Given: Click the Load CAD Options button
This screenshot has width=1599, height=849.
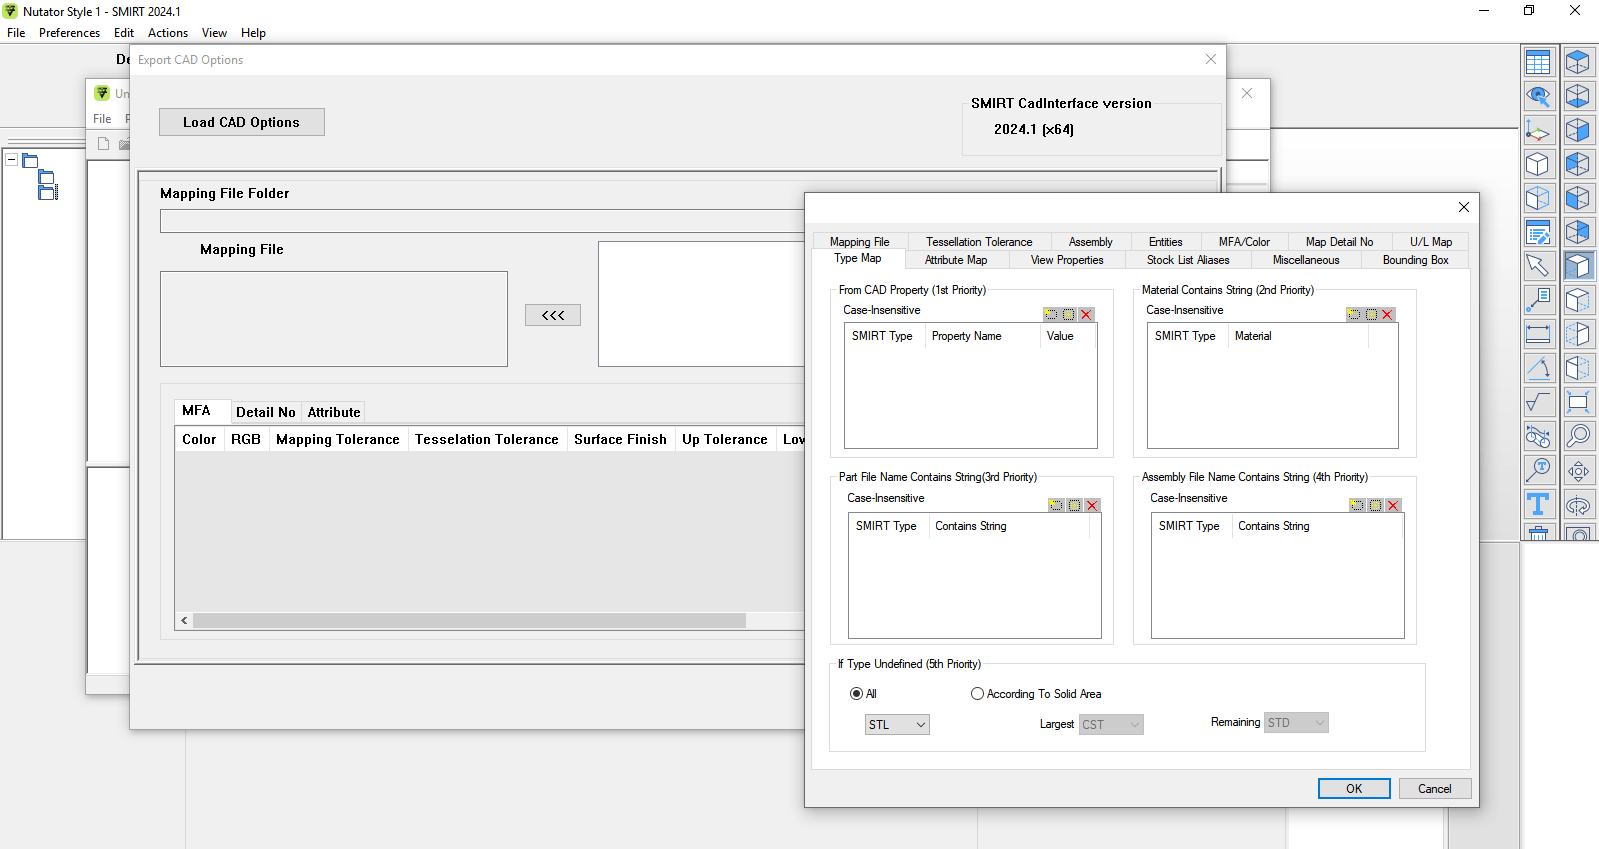Looking at the screenshot, I should click(241, 122).
